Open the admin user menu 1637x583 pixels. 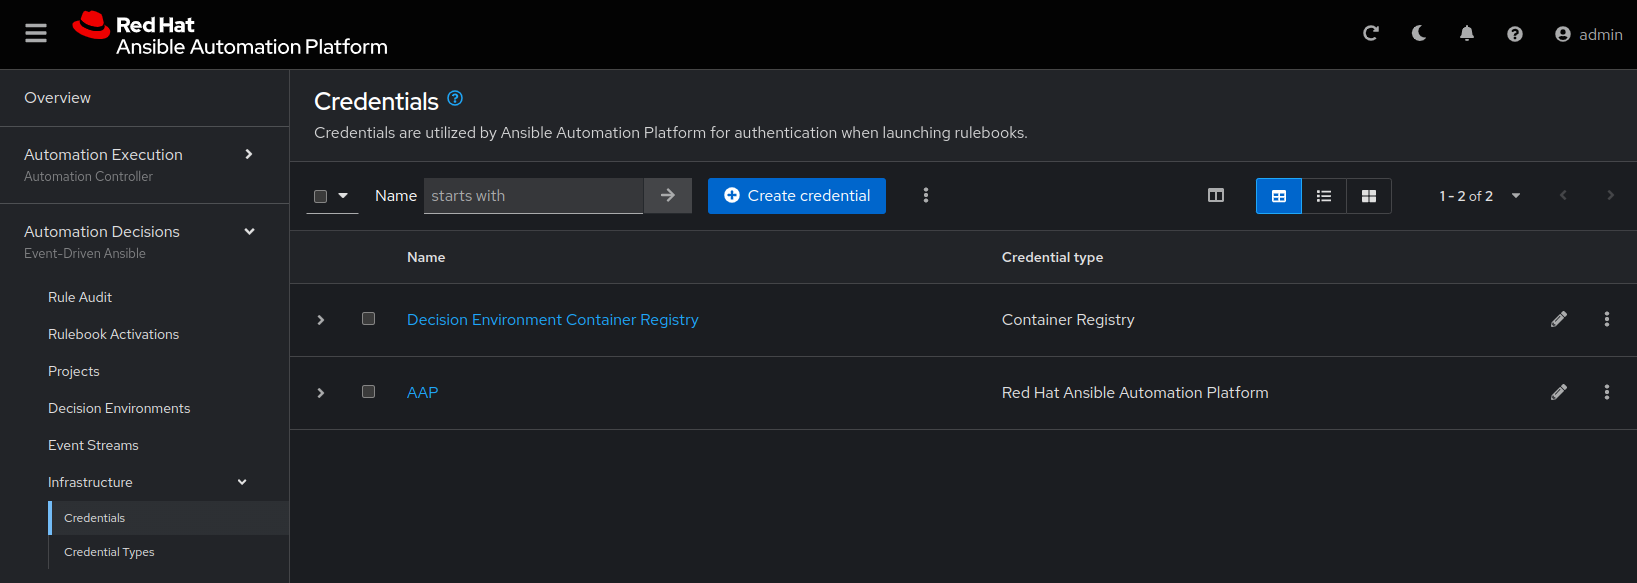[1589, 34]
